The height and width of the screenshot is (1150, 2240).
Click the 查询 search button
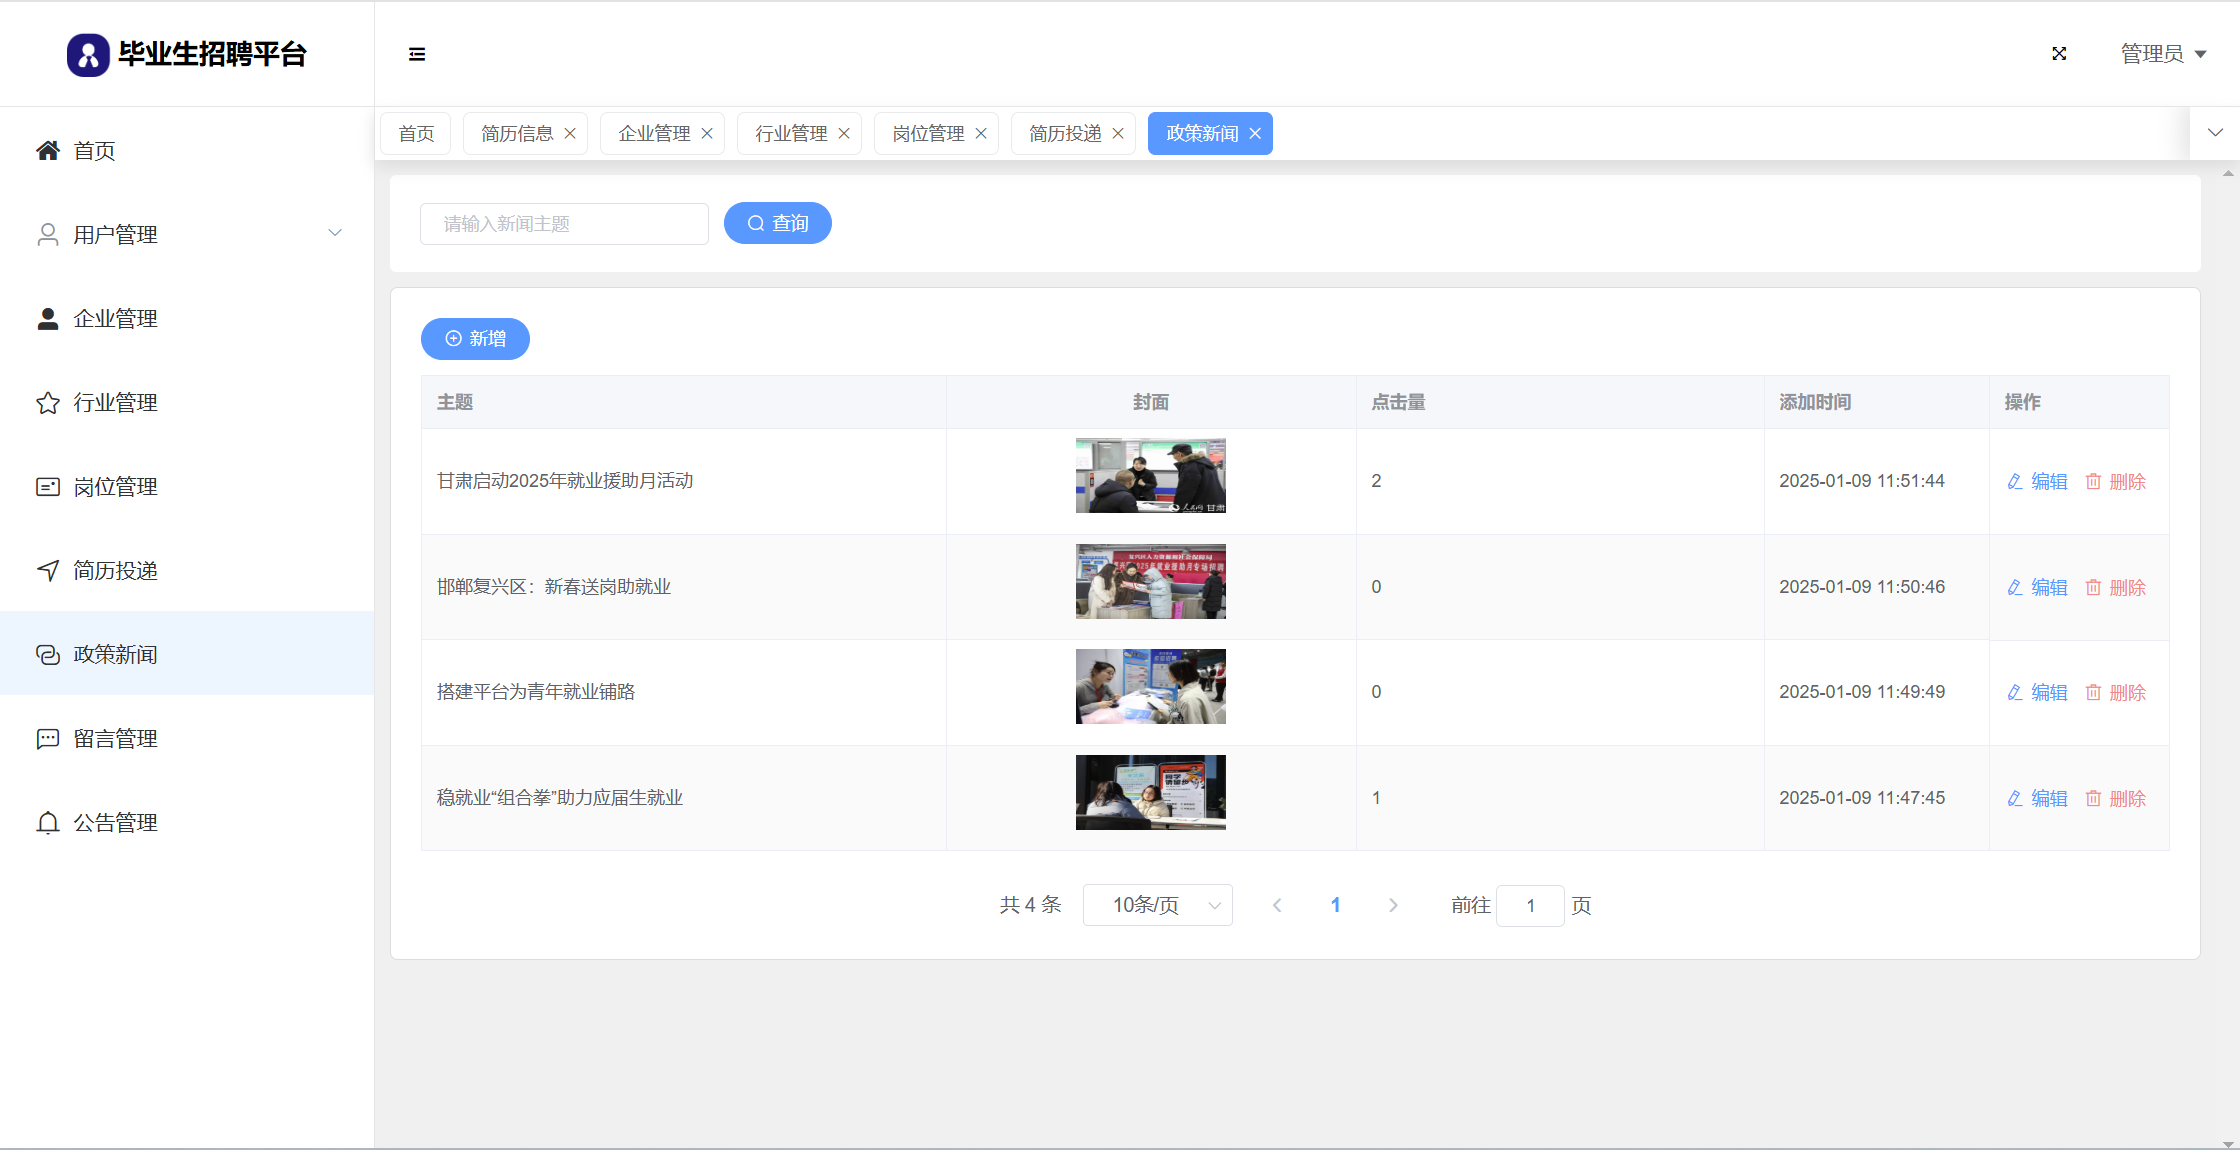point(777,224)
